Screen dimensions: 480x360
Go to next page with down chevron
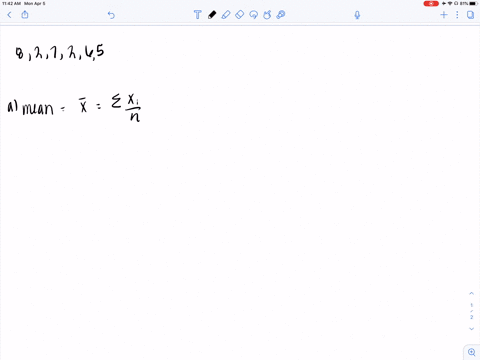coord(471,329)
